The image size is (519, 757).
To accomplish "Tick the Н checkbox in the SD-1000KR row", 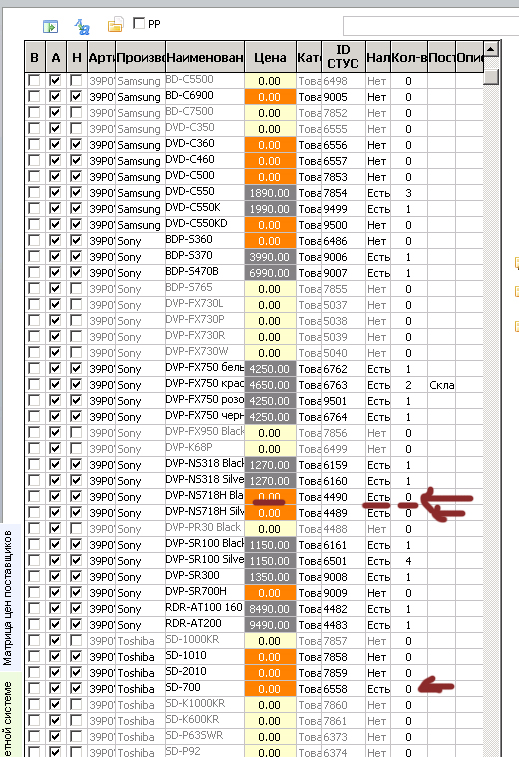I will (x=76, y=641).
